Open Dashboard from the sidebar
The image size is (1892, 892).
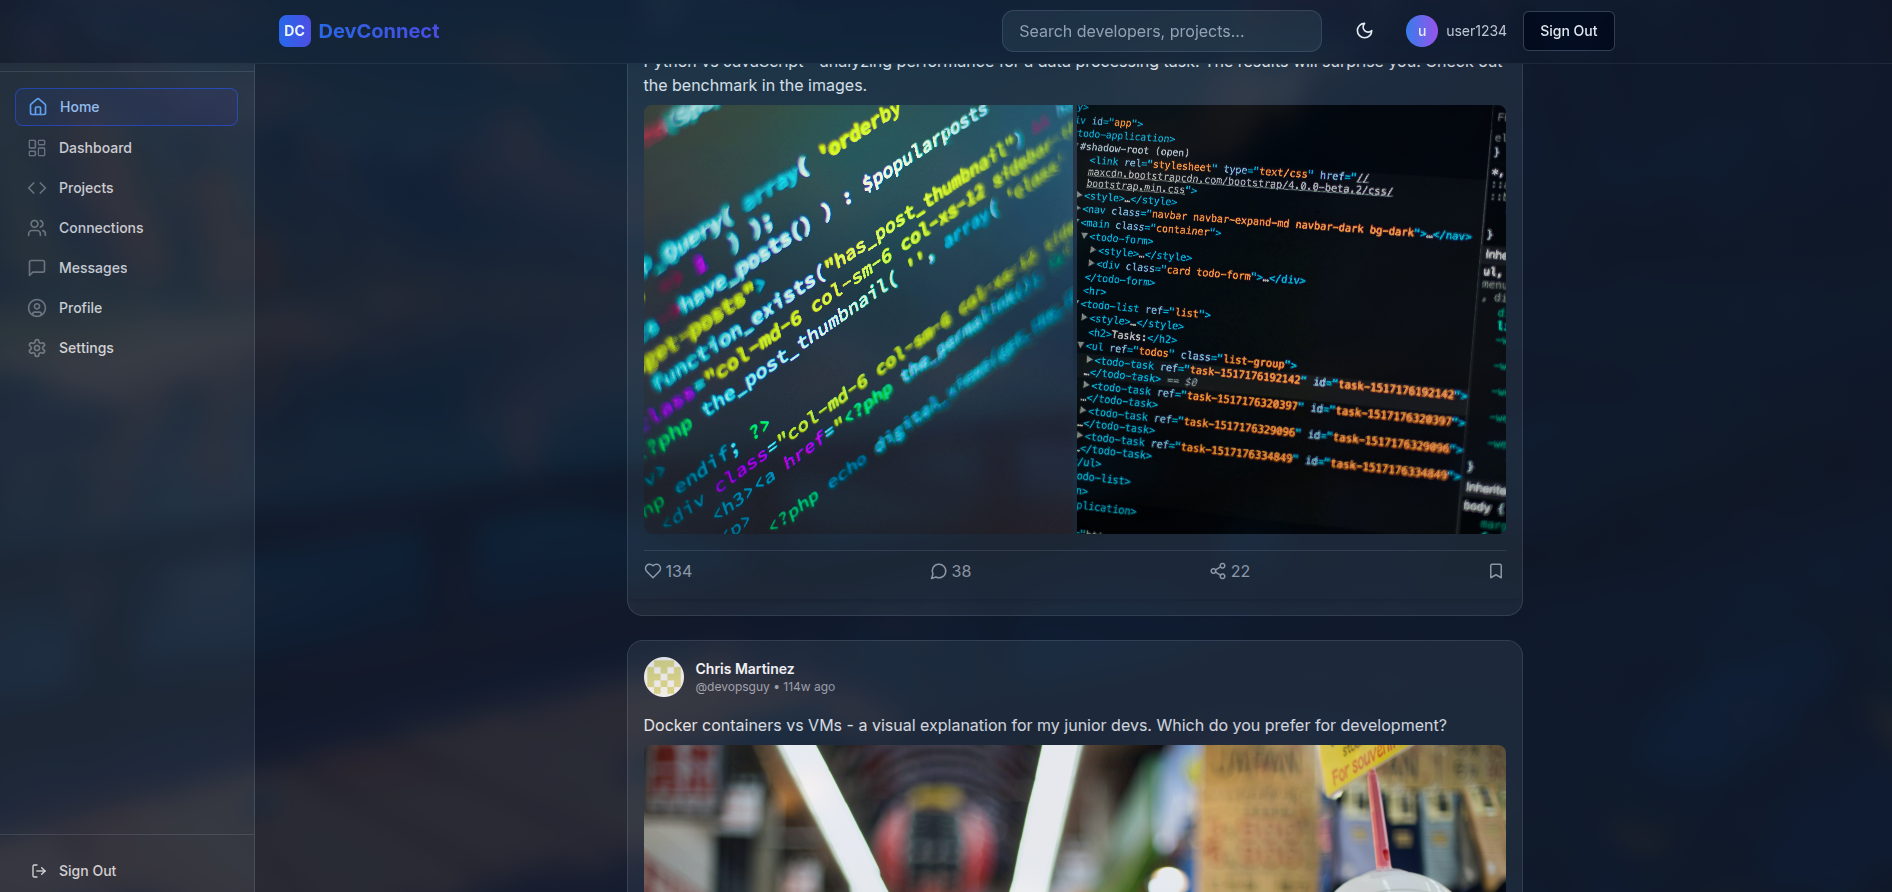(x=95, y=148)
